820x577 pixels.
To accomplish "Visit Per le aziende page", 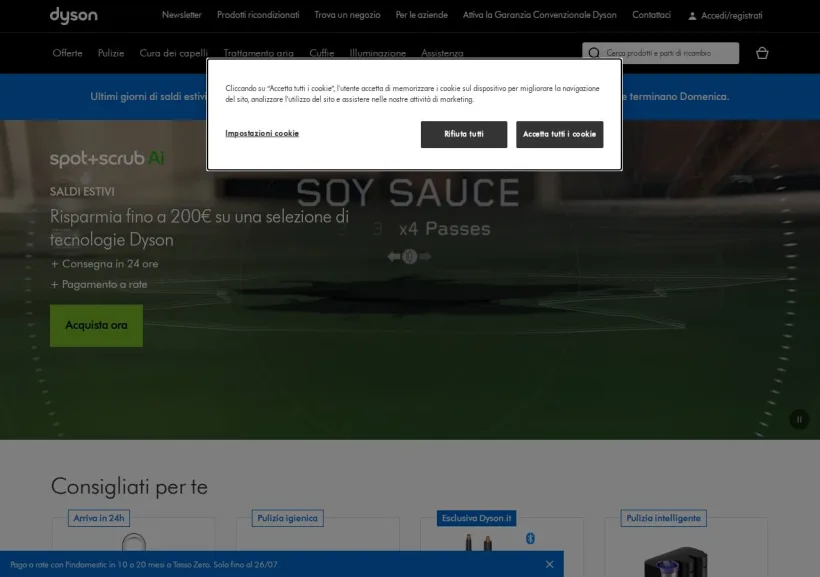I will (422, 15).
